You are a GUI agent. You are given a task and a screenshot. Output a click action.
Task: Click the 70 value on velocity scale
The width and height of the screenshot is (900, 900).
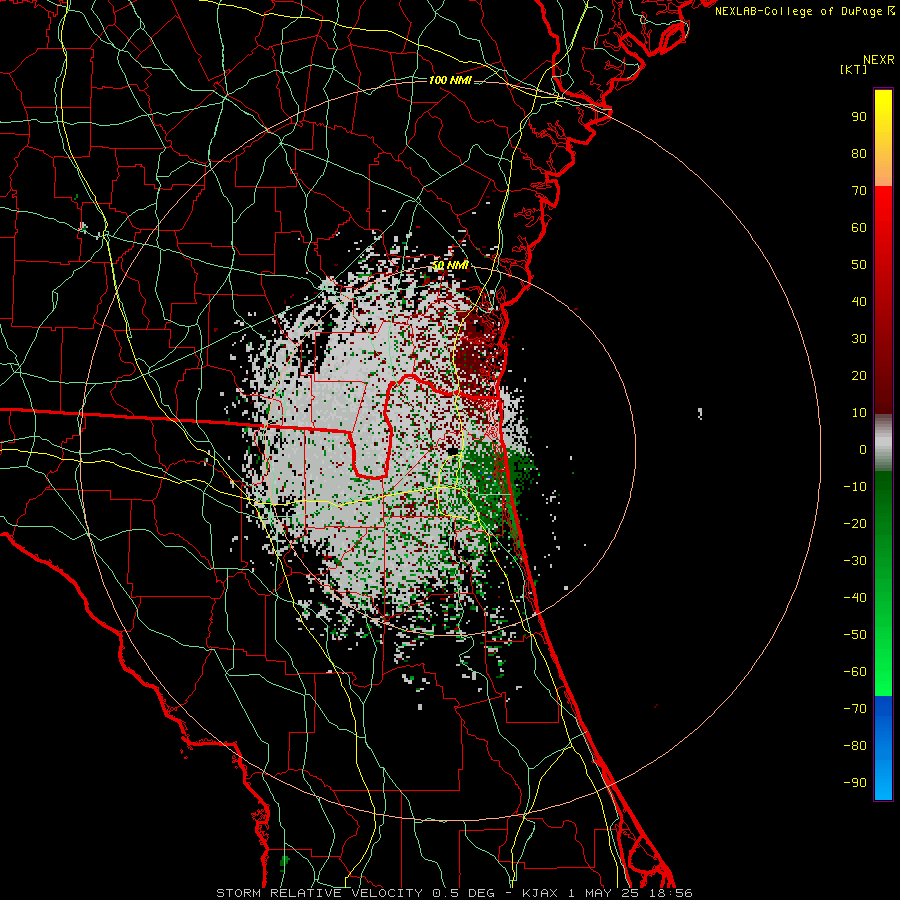[859, 191]
